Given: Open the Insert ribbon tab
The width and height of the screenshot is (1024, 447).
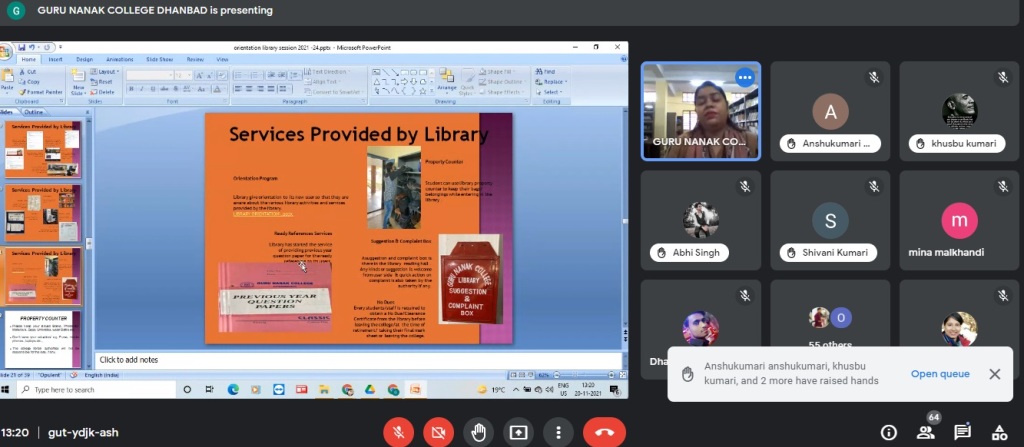Looking at the screenshot, I should pos(56,59).
